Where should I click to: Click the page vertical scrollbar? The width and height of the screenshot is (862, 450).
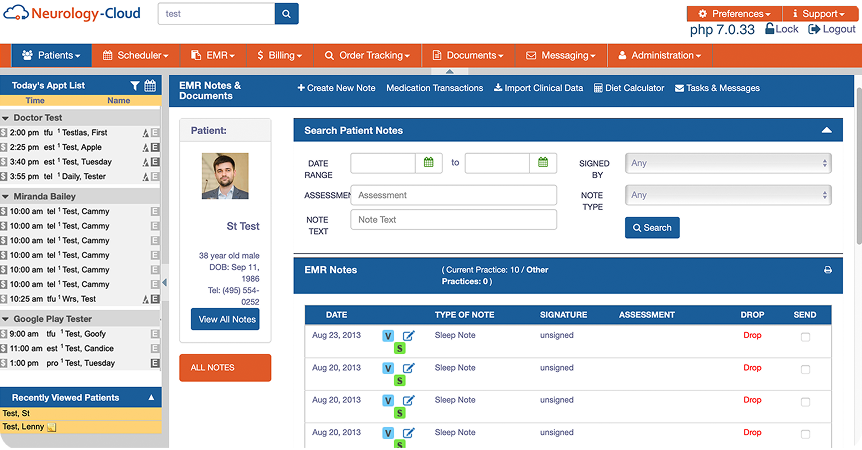[859, 165]
